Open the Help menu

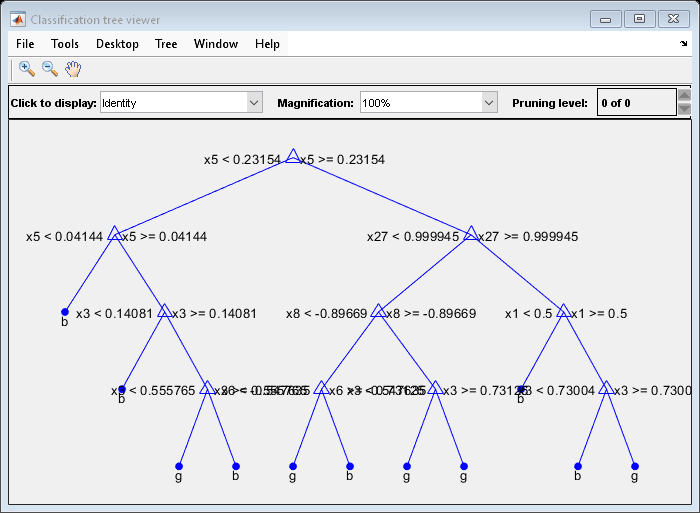[267, 44]
